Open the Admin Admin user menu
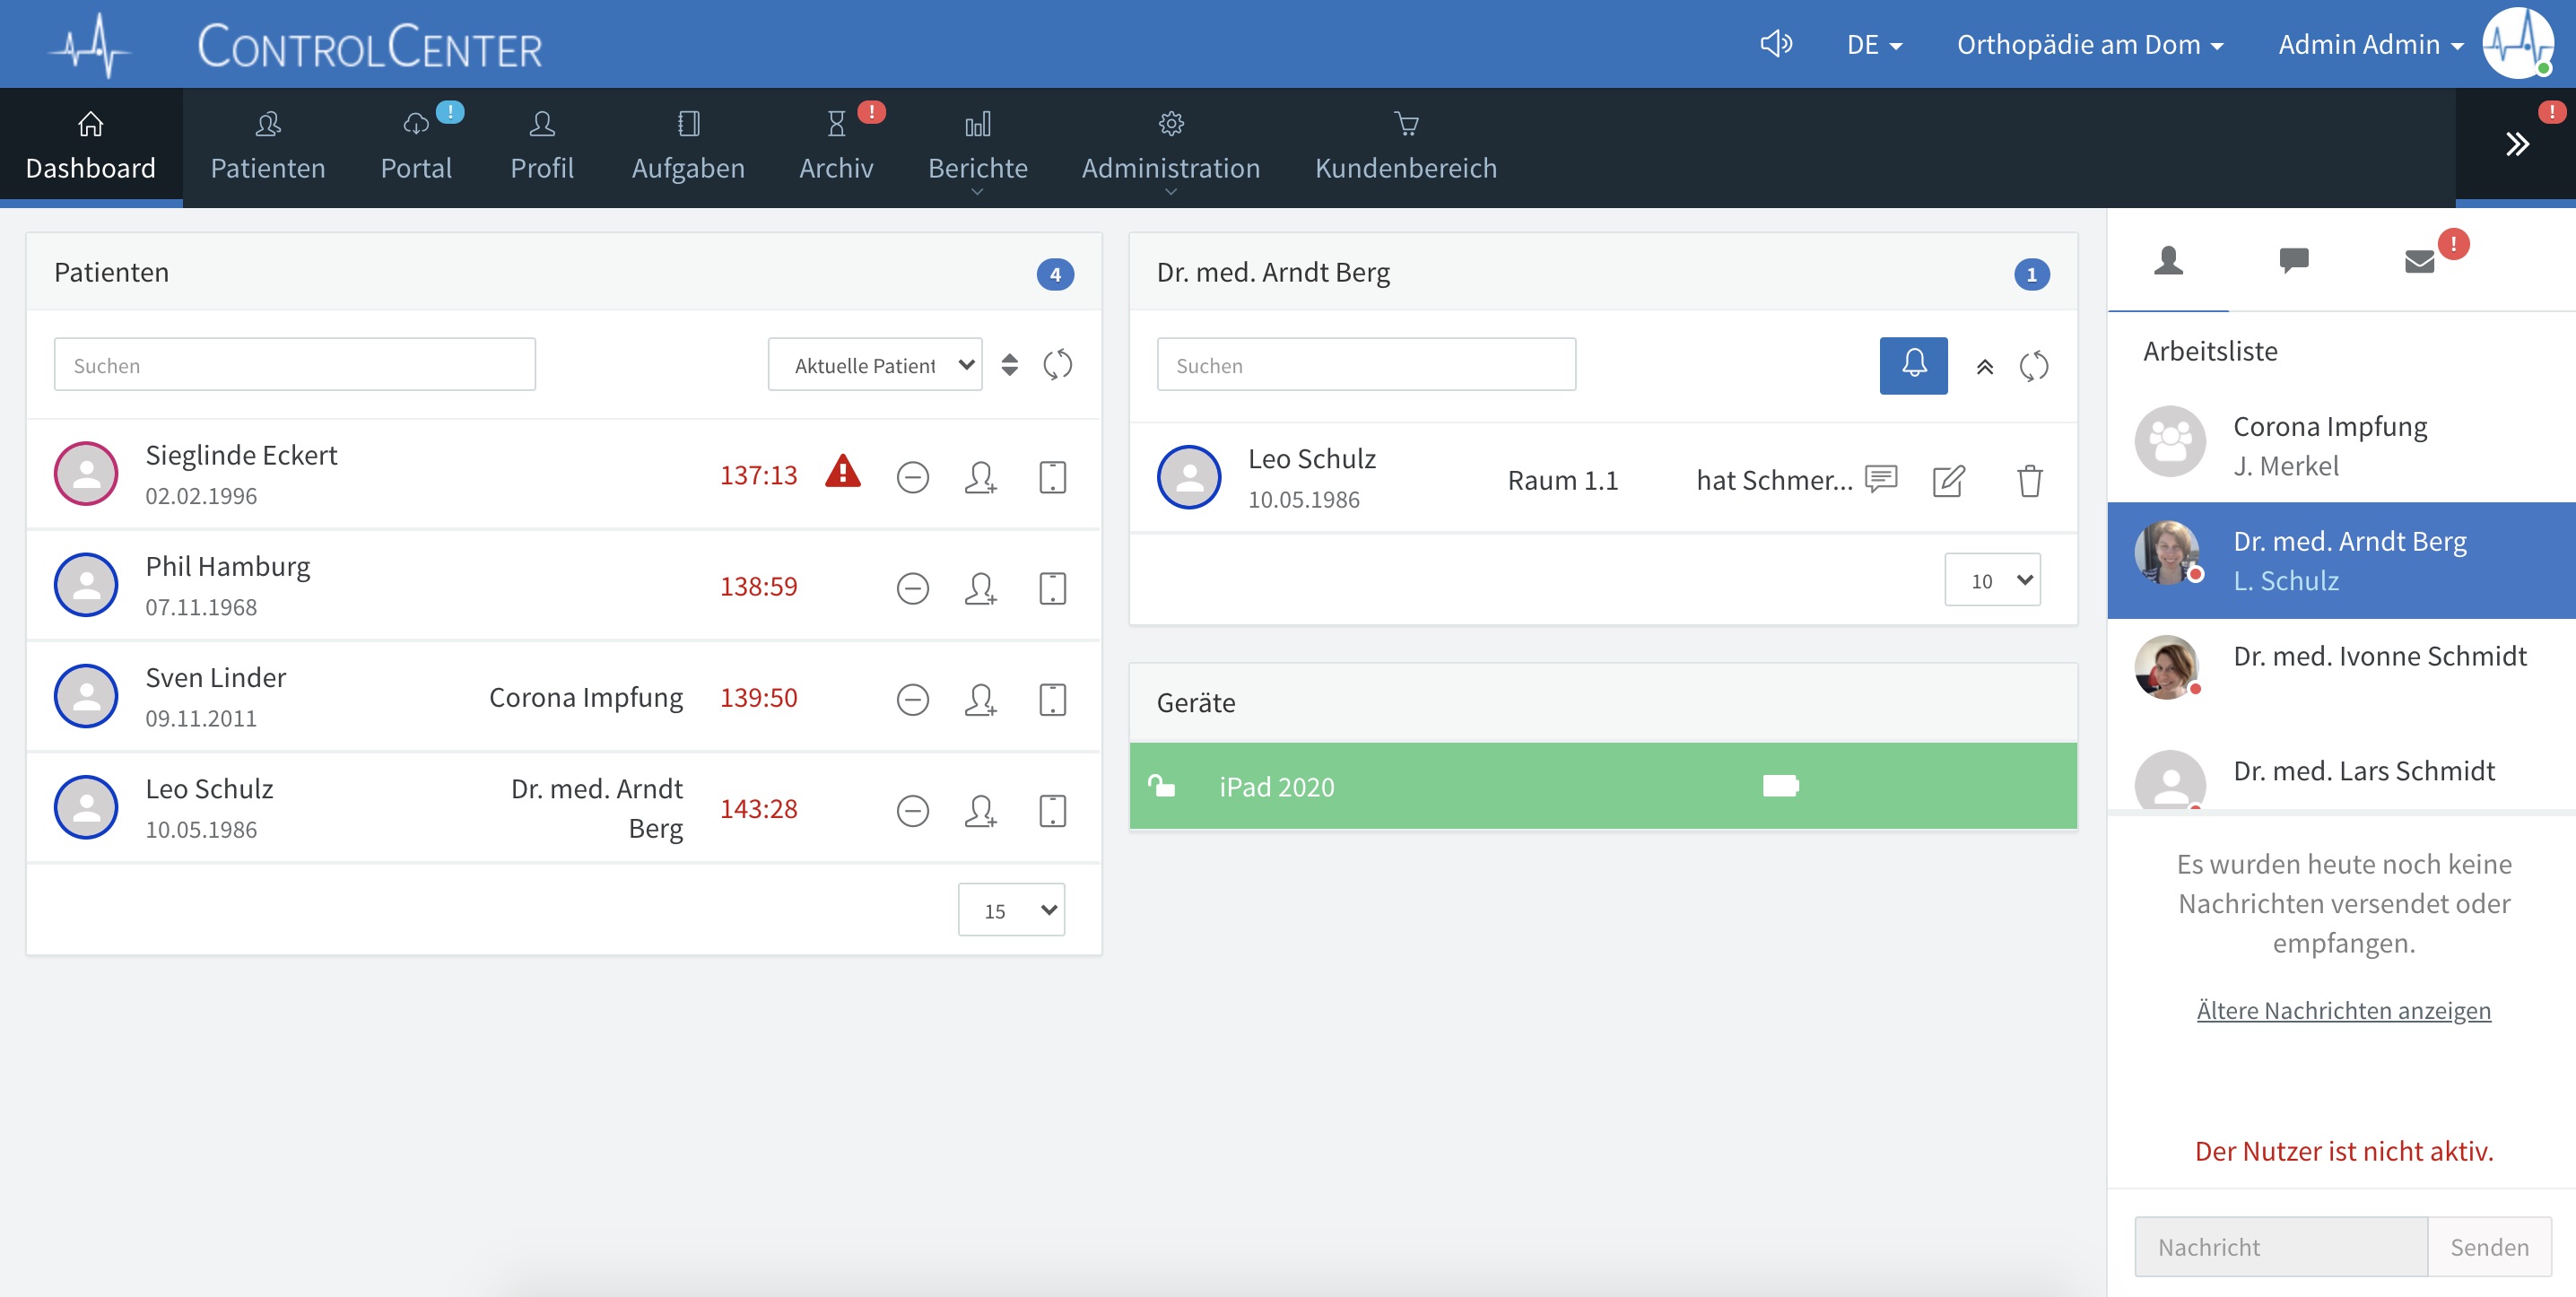The width and height of the screenshot is (2576, 1297). pyautogui.click(x=2371, y=45)
